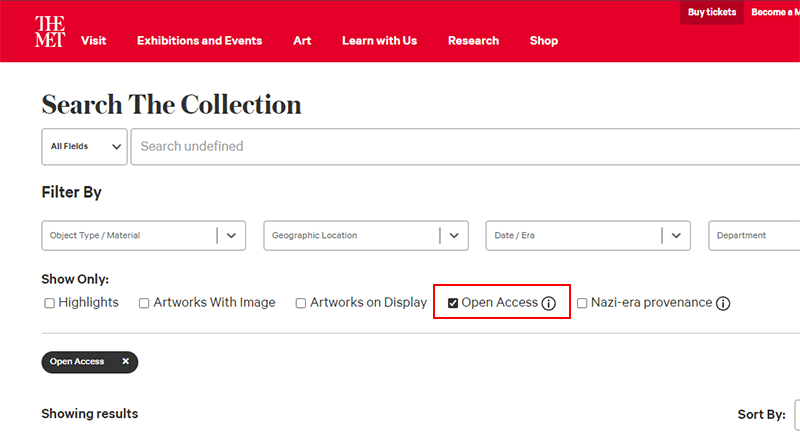800x445 pixels.
Task: Remove the Open Access filter chip
Action: (x=125, y=361)
